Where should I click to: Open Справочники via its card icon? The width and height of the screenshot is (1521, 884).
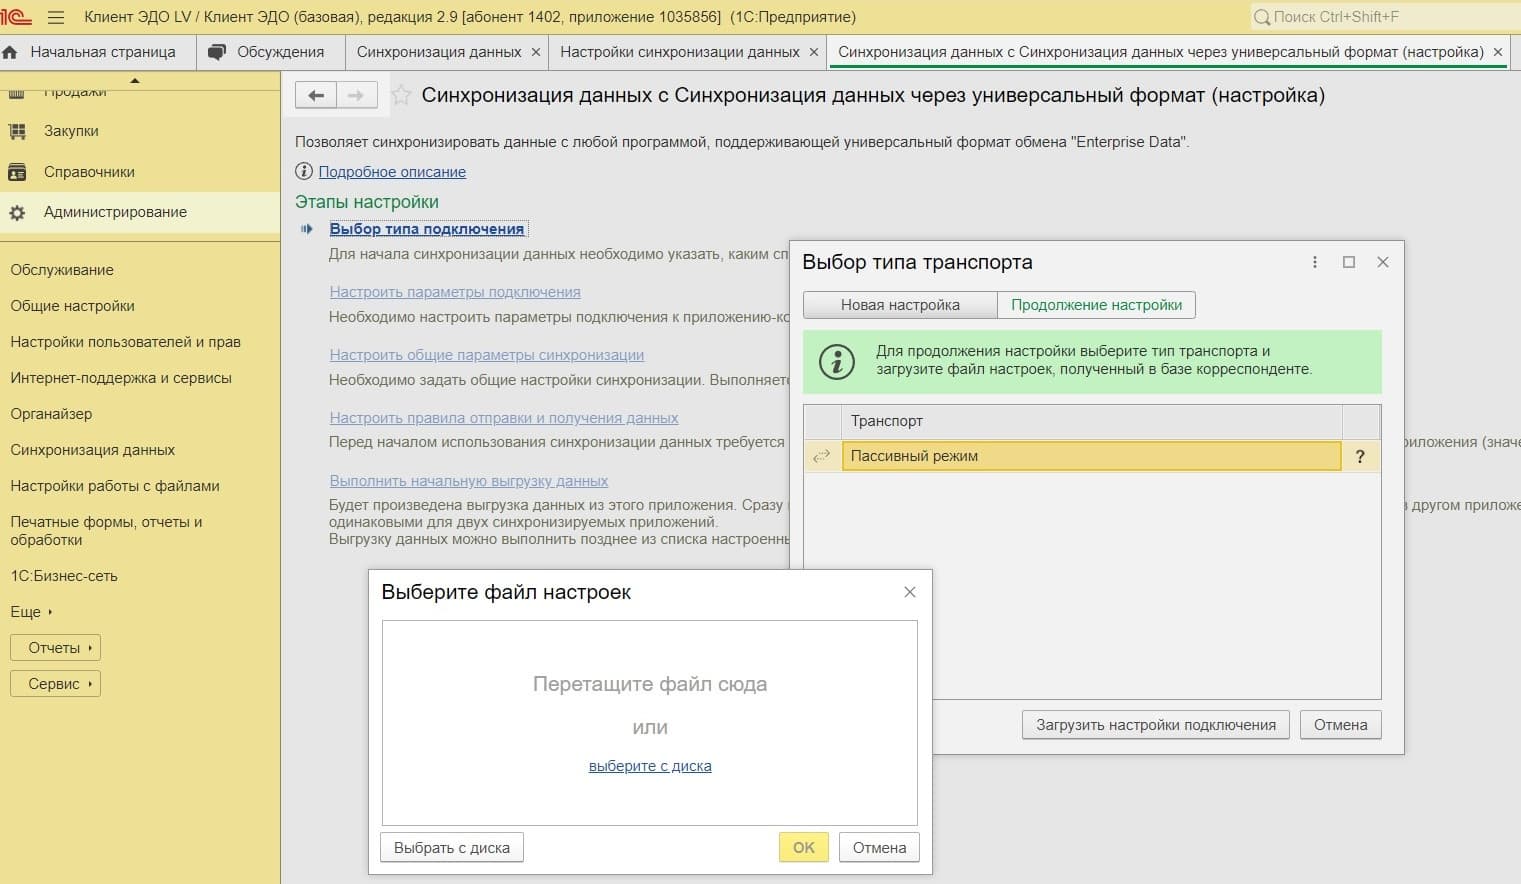(x=17, y=171)
